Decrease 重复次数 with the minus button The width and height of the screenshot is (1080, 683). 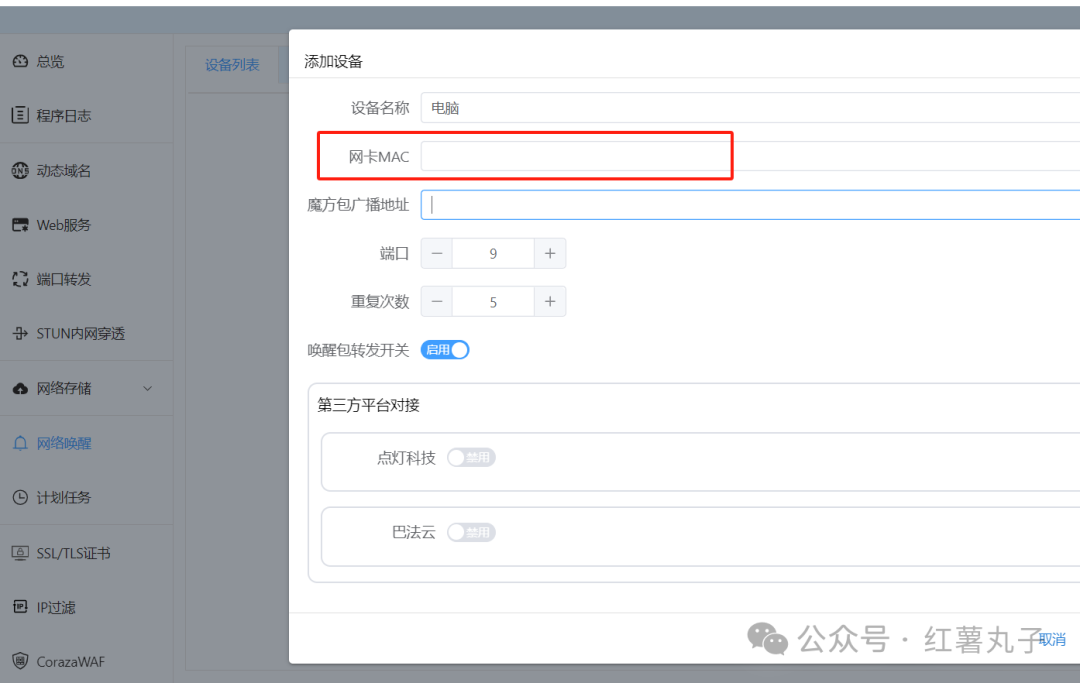pyautogui.click(x=437, y=302)
